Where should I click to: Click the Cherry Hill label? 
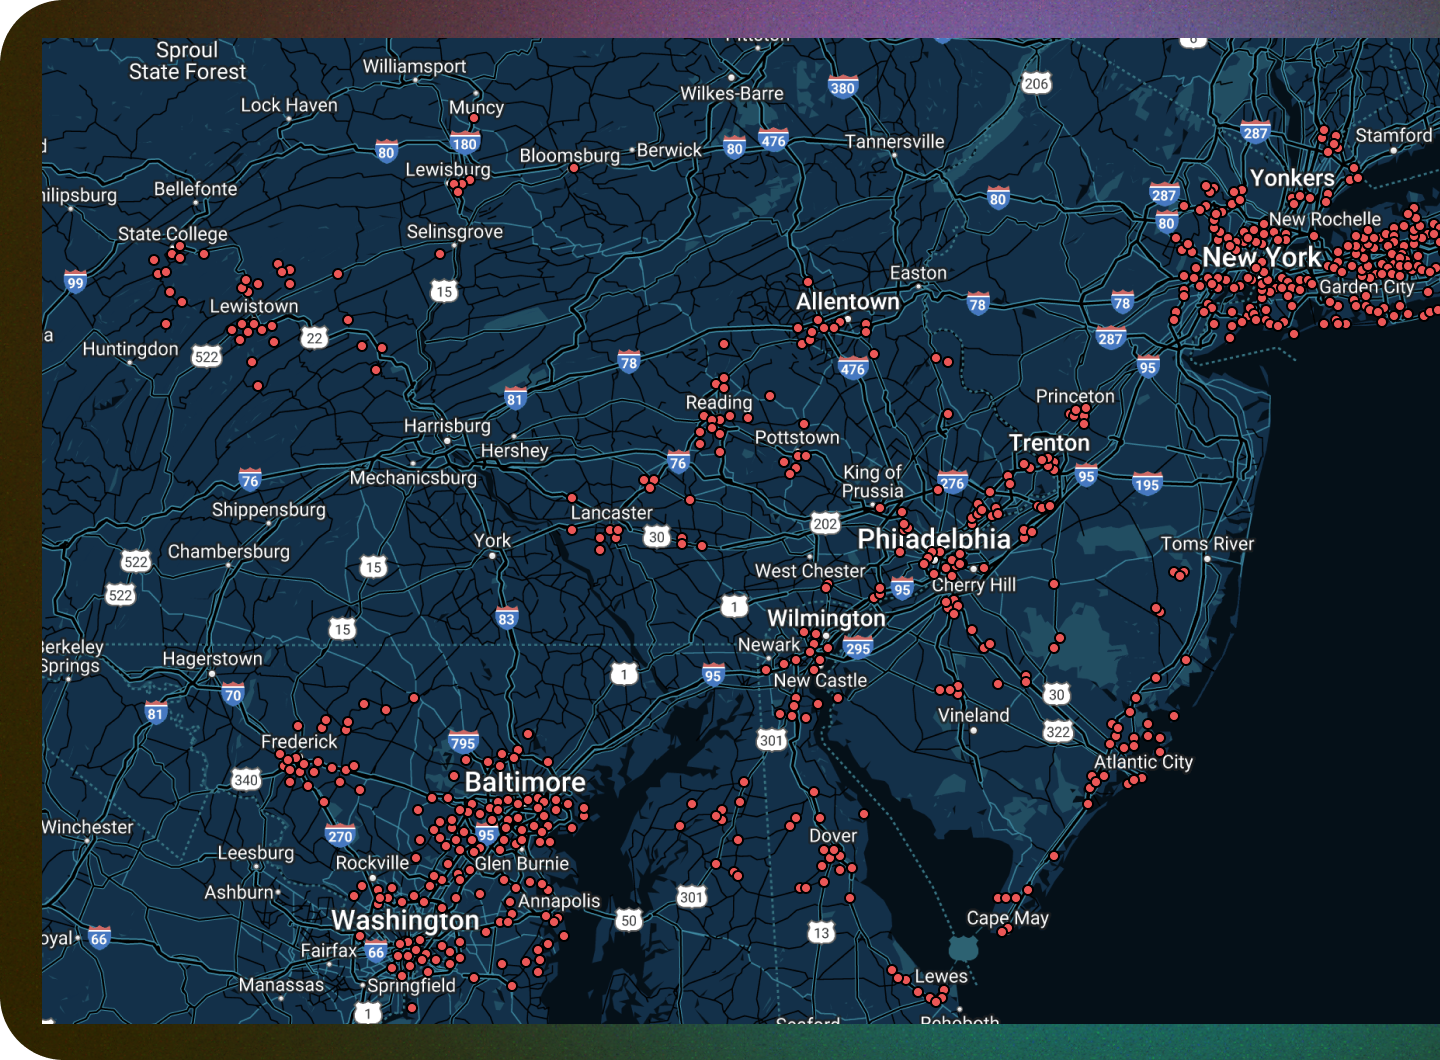click(x=974, y=584)
